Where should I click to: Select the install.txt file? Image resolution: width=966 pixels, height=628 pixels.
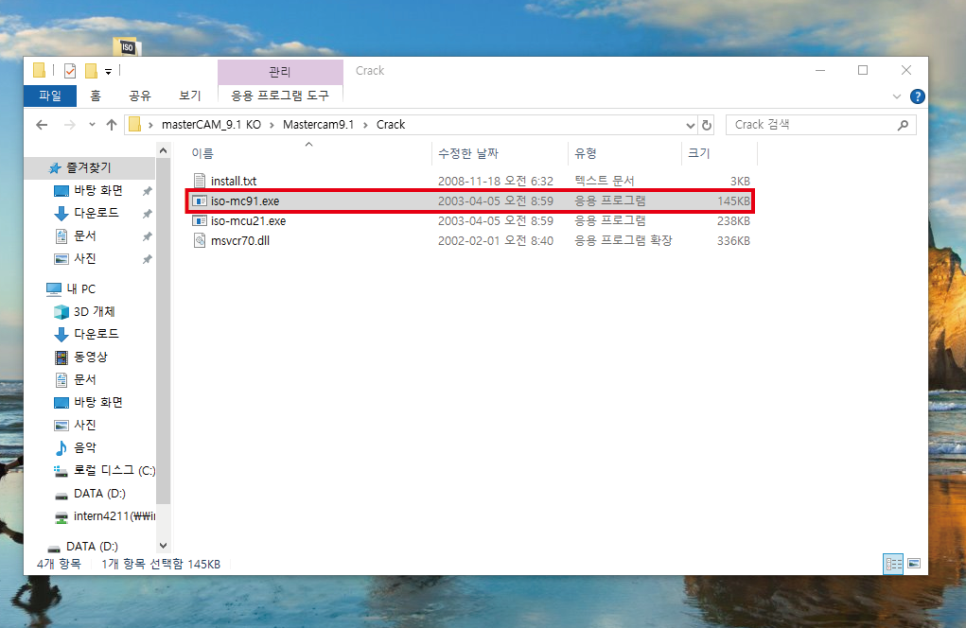pyautogui.click(x=233, y=181)
